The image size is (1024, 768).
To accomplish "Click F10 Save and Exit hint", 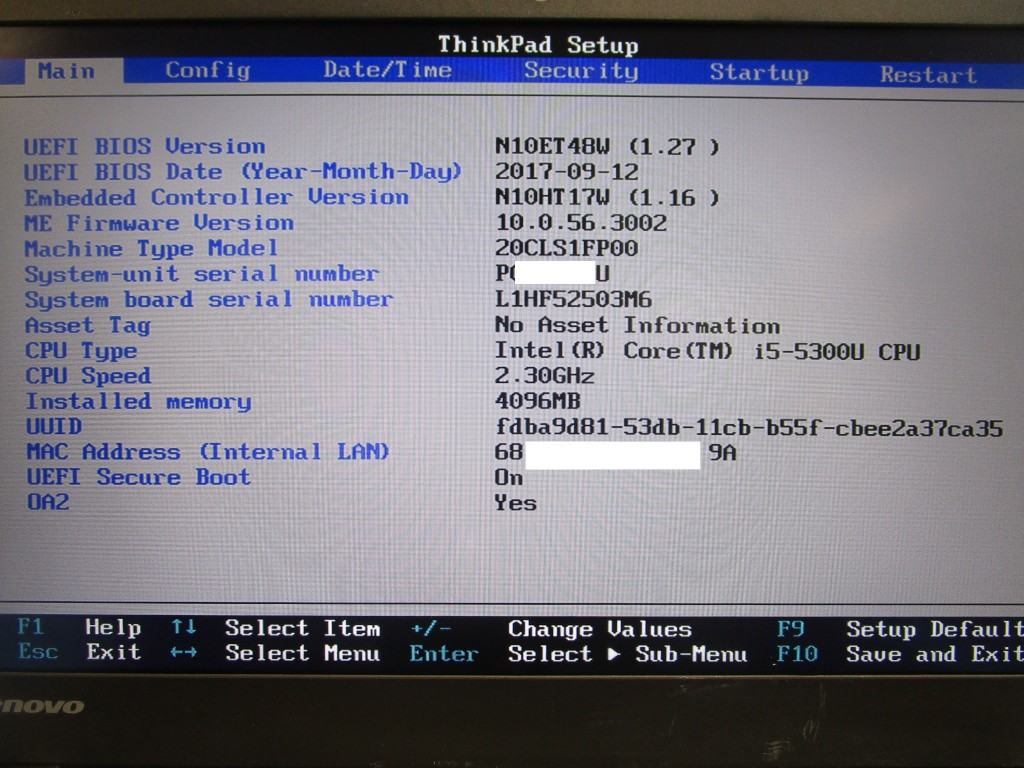I will 900,654.
